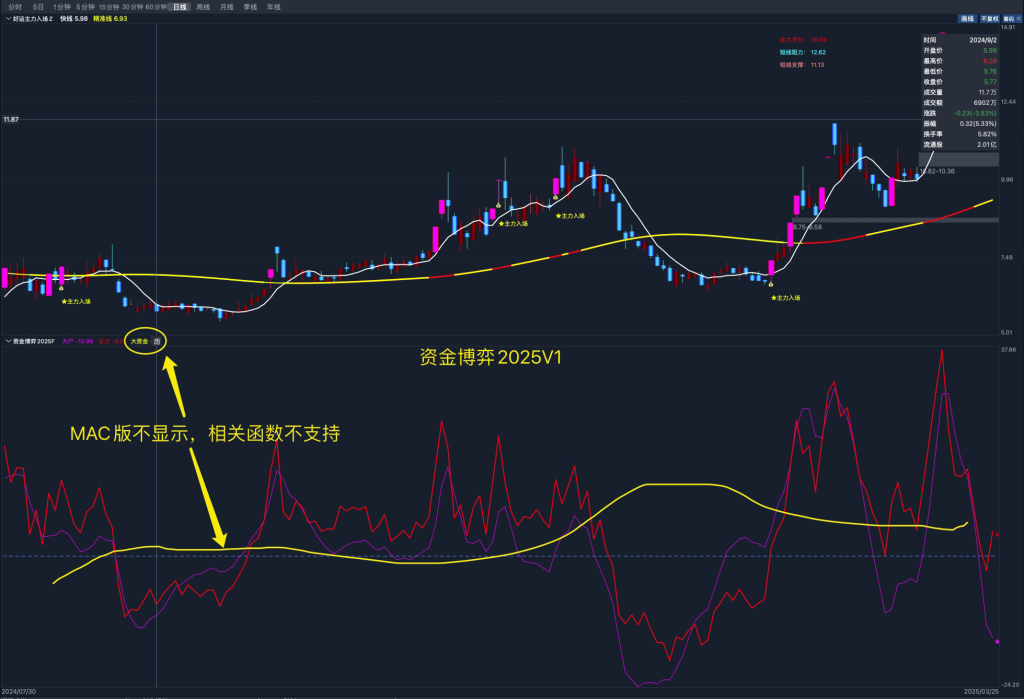Viewport: 1024px width, 699px height.
Task: Switch to the 分时 timeframe tab
Action: tap(15, 7)
